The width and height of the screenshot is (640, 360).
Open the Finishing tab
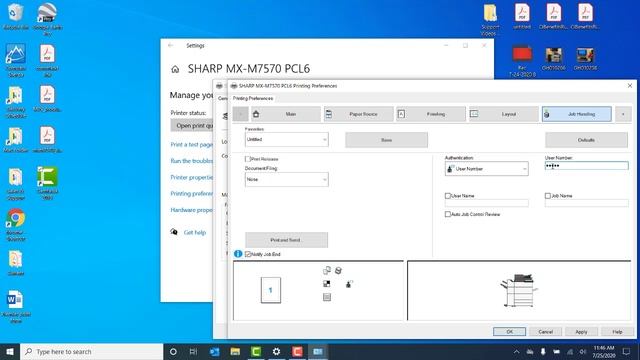[431, 114]
